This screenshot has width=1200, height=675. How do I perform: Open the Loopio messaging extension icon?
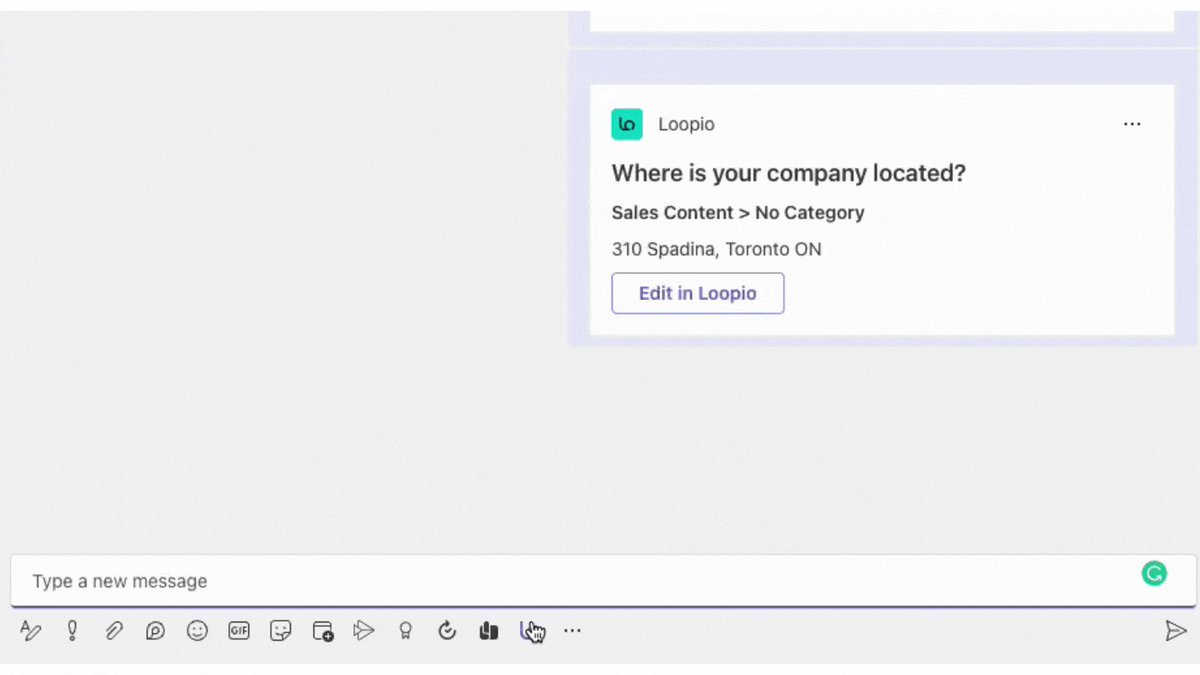click(529, 631)
